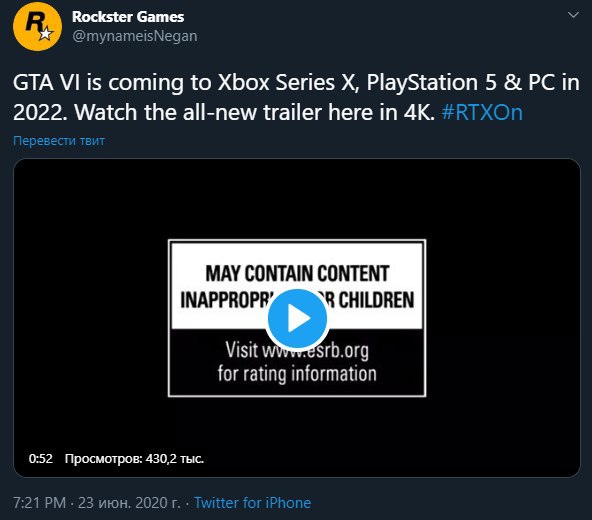592x520 pixels.
Task: Play the GTA VI trailer video
Action: coord(297,319)
